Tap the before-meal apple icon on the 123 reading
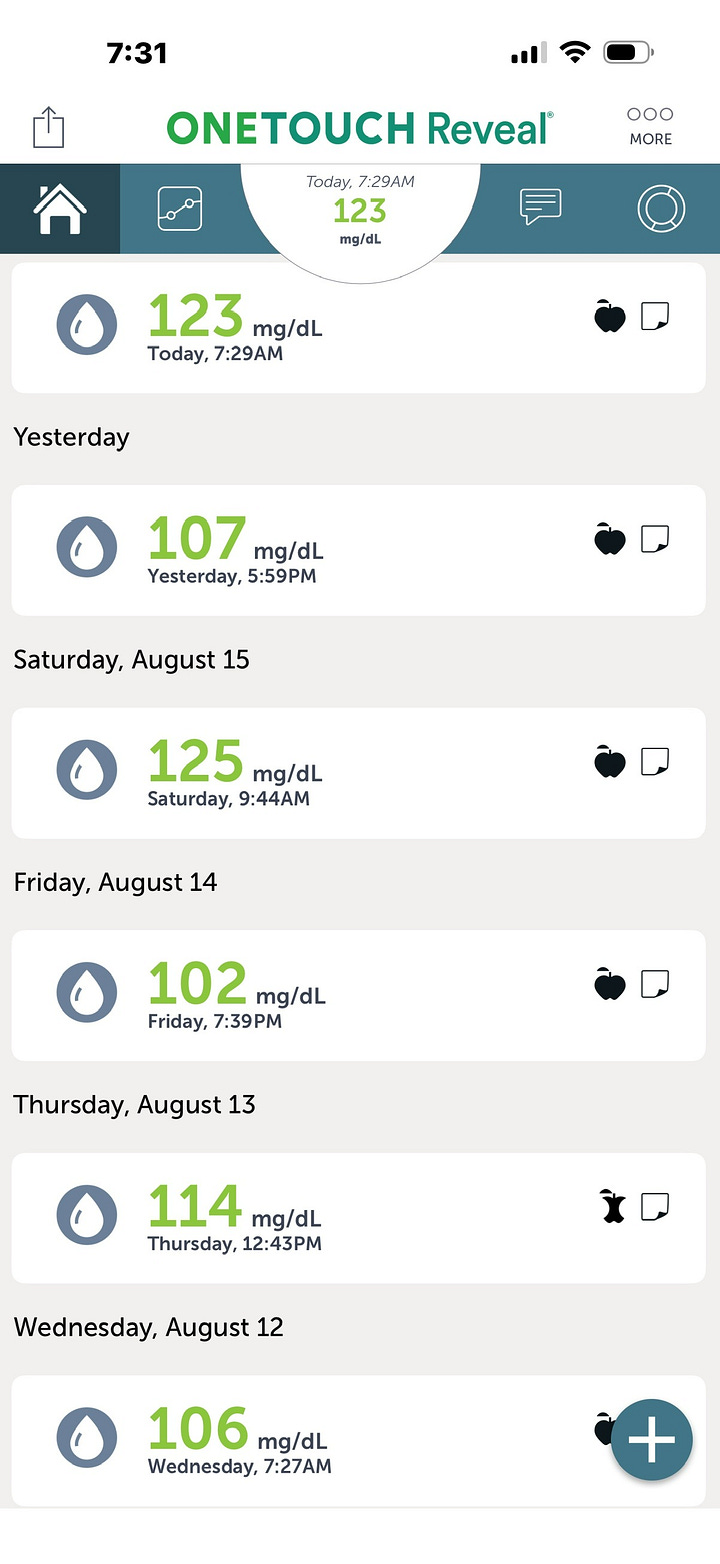The image size is (720, 1564). click(x=610, y=316)
